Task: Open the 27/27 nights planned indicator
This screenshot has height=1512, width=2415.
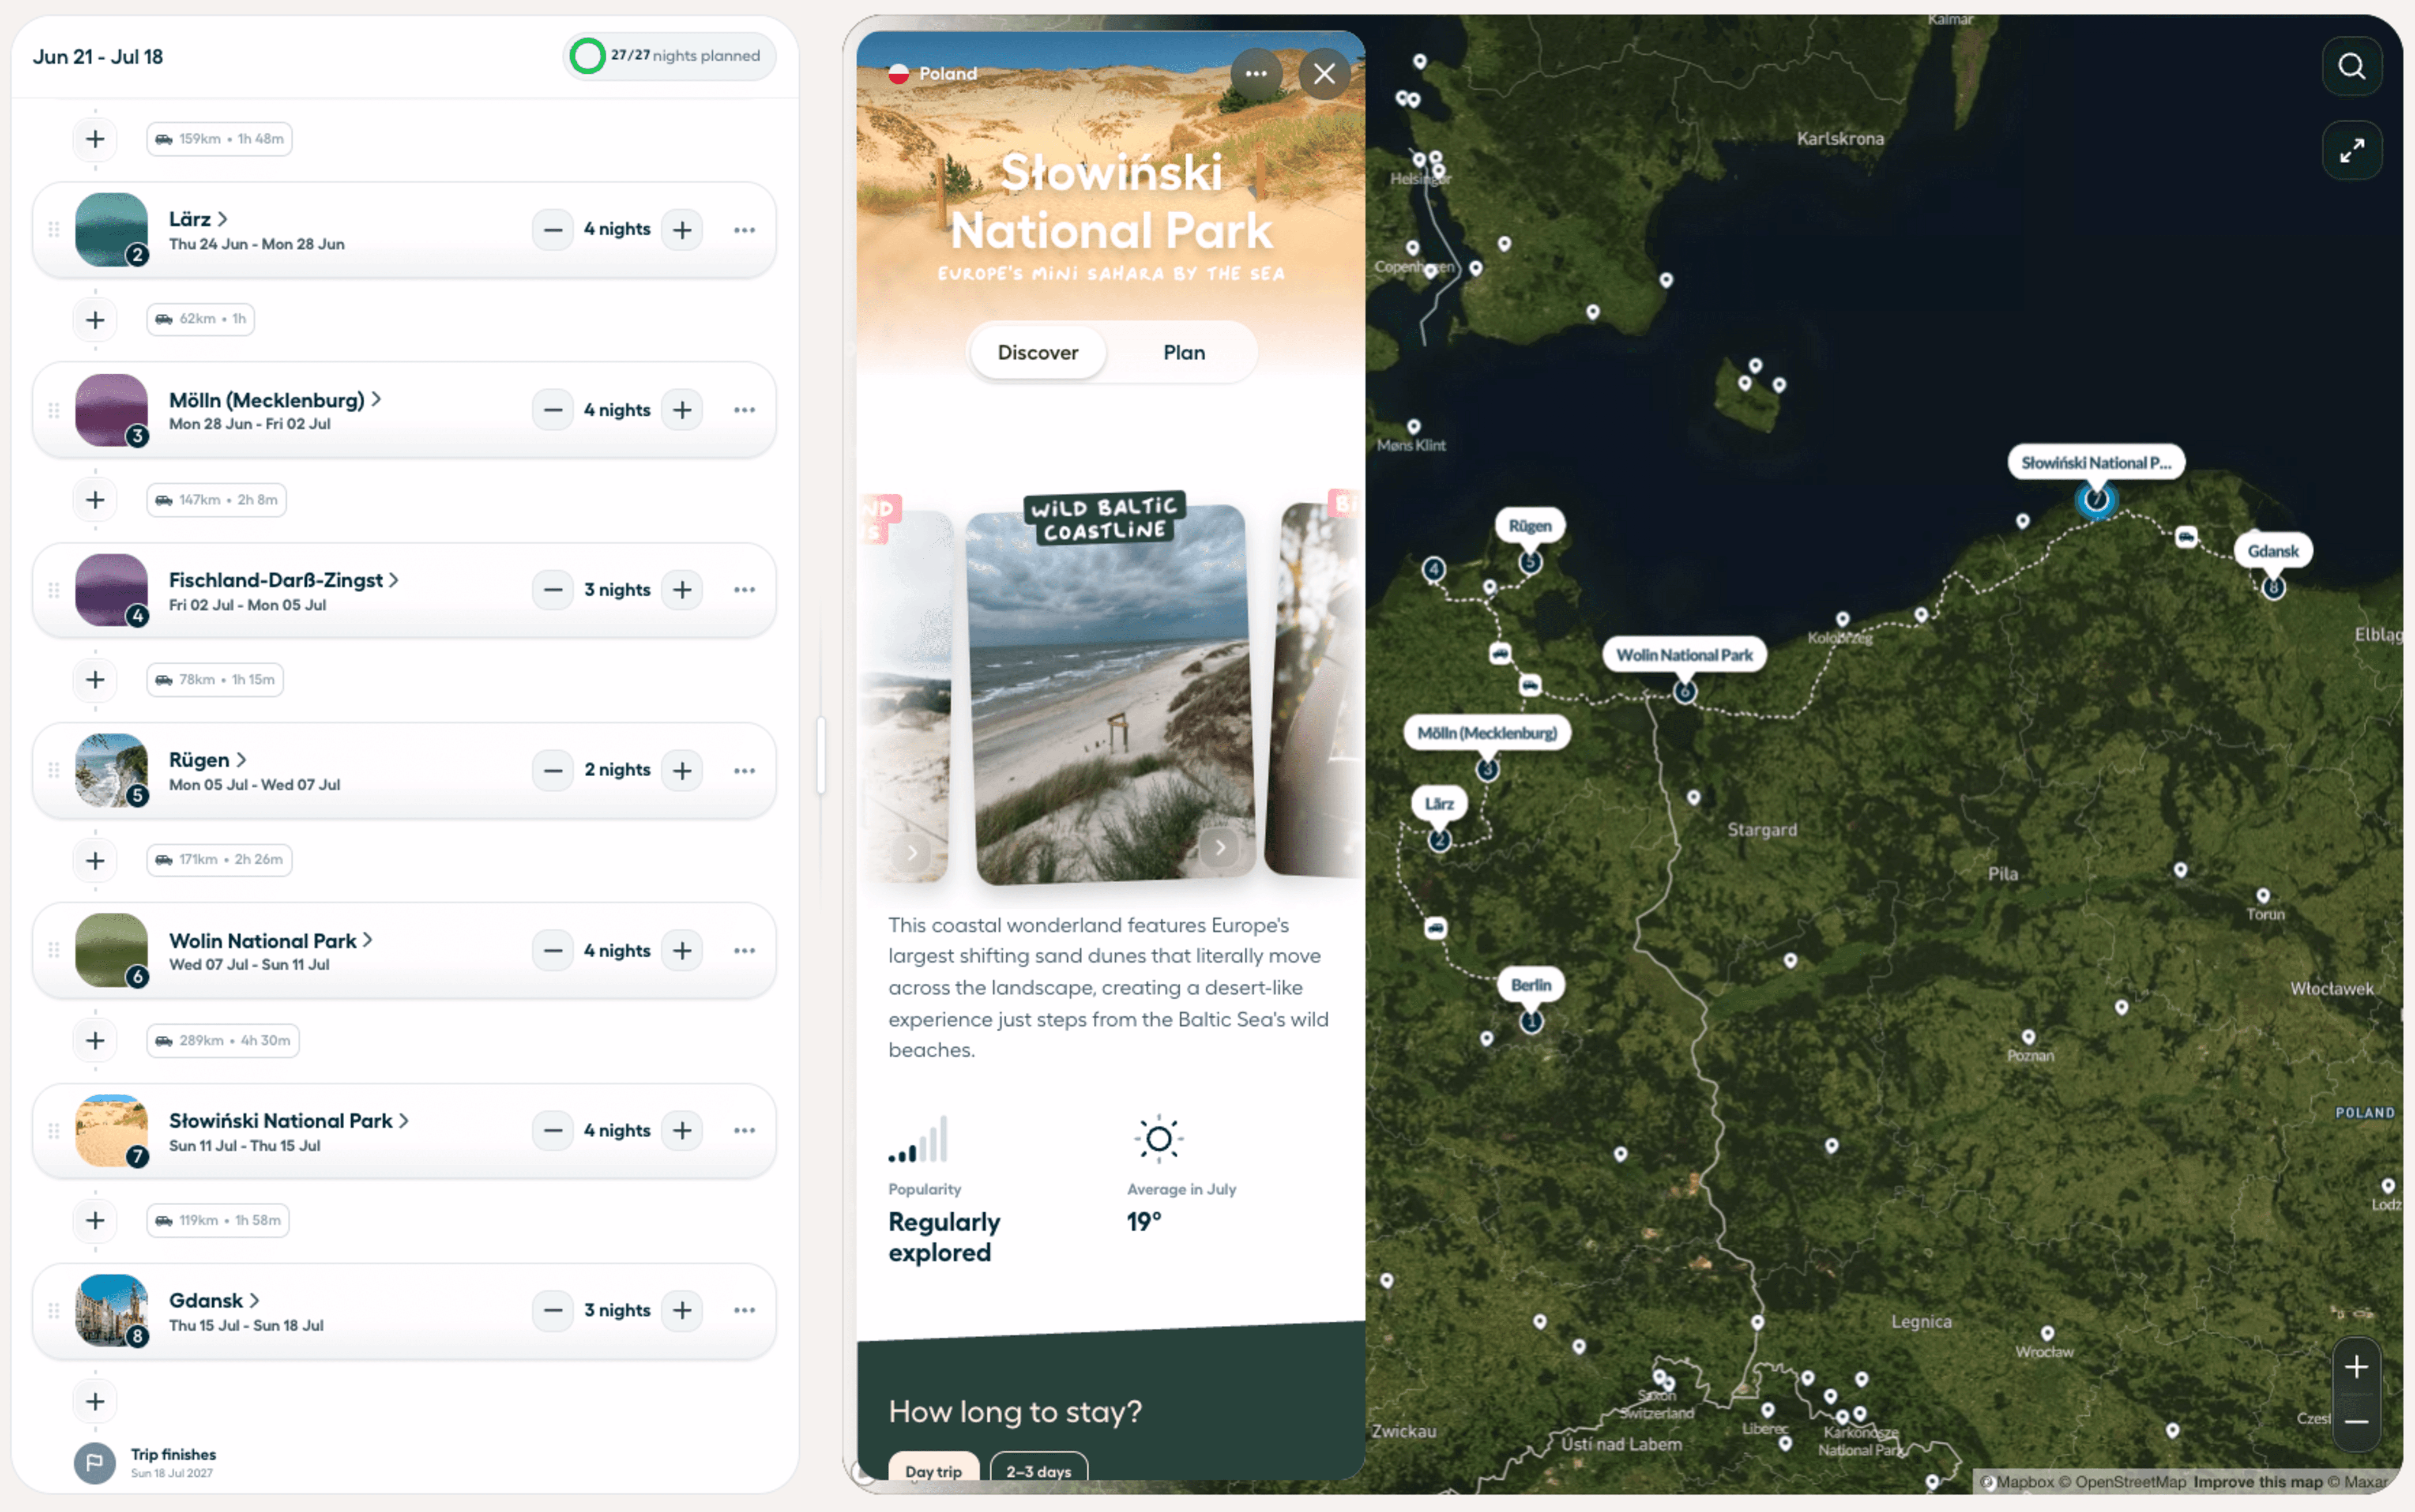Action: 669,56
